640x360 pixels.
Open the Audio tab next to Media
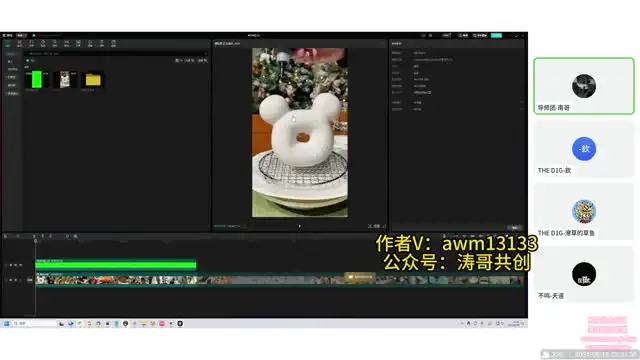click(19, 43)
